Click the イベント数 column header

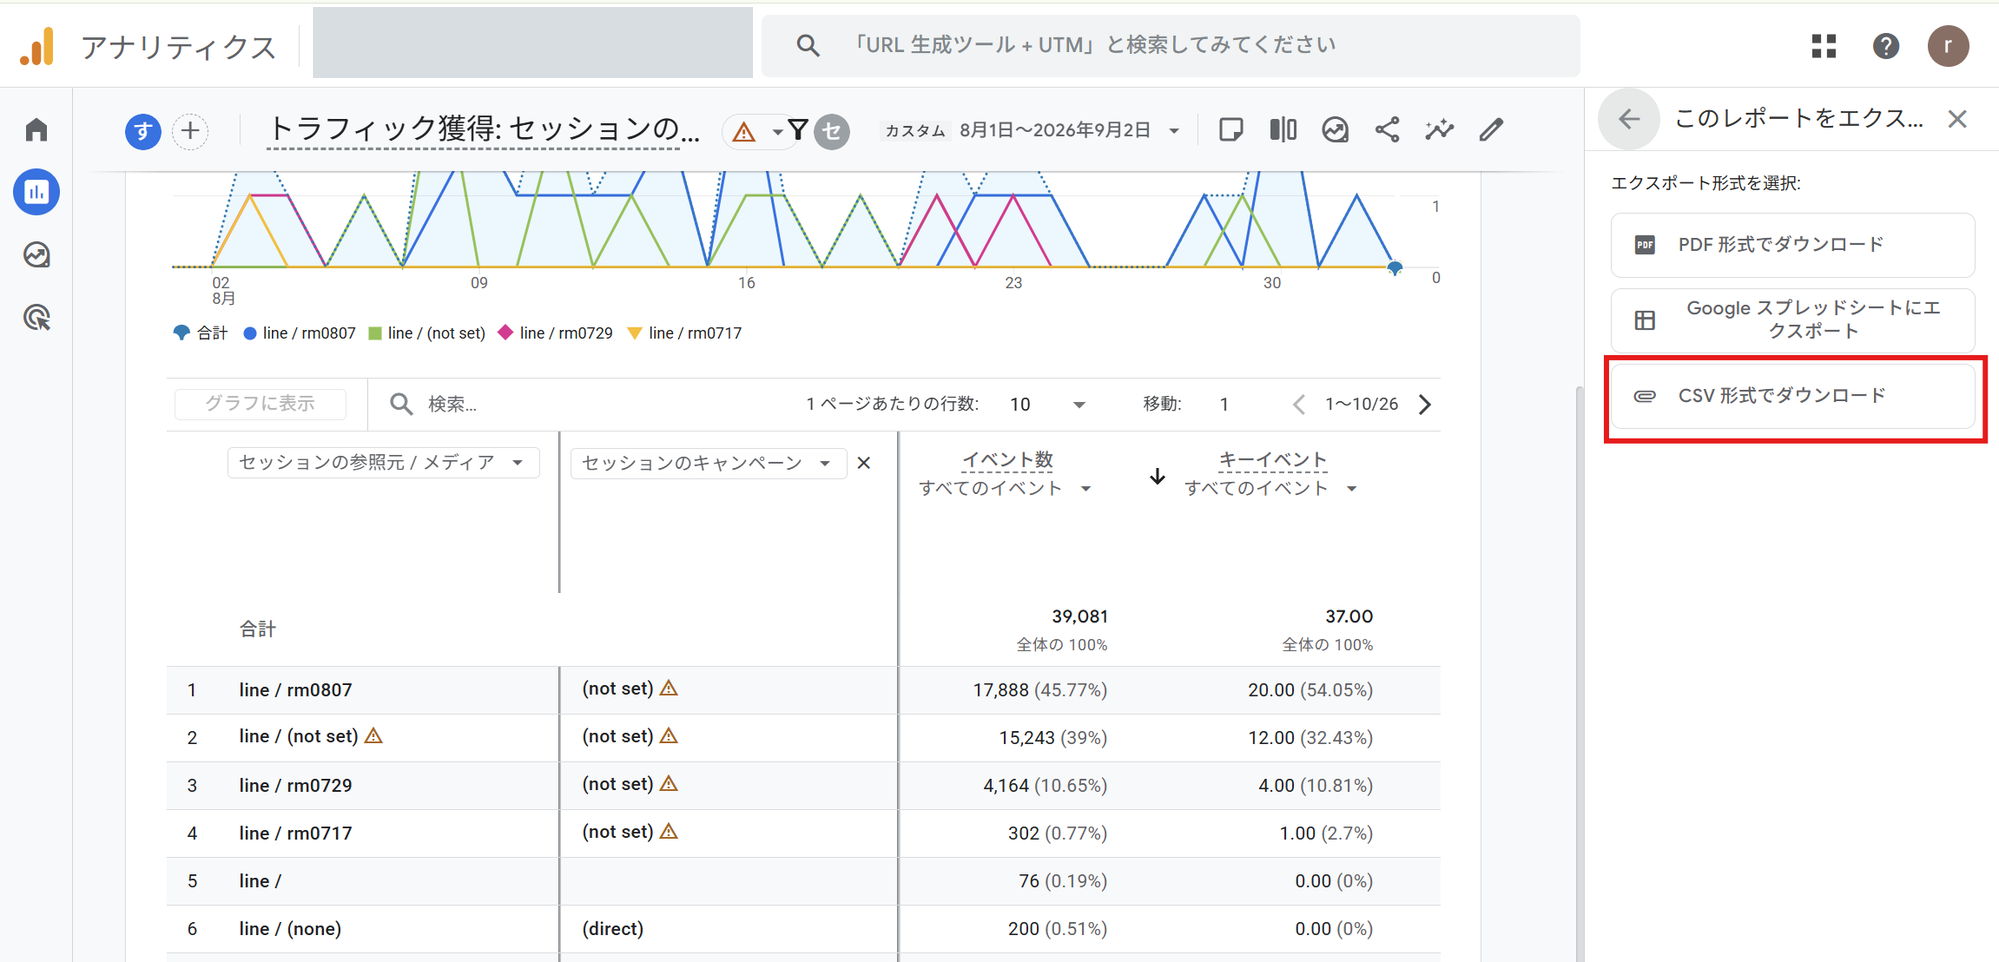(1007, 460)
